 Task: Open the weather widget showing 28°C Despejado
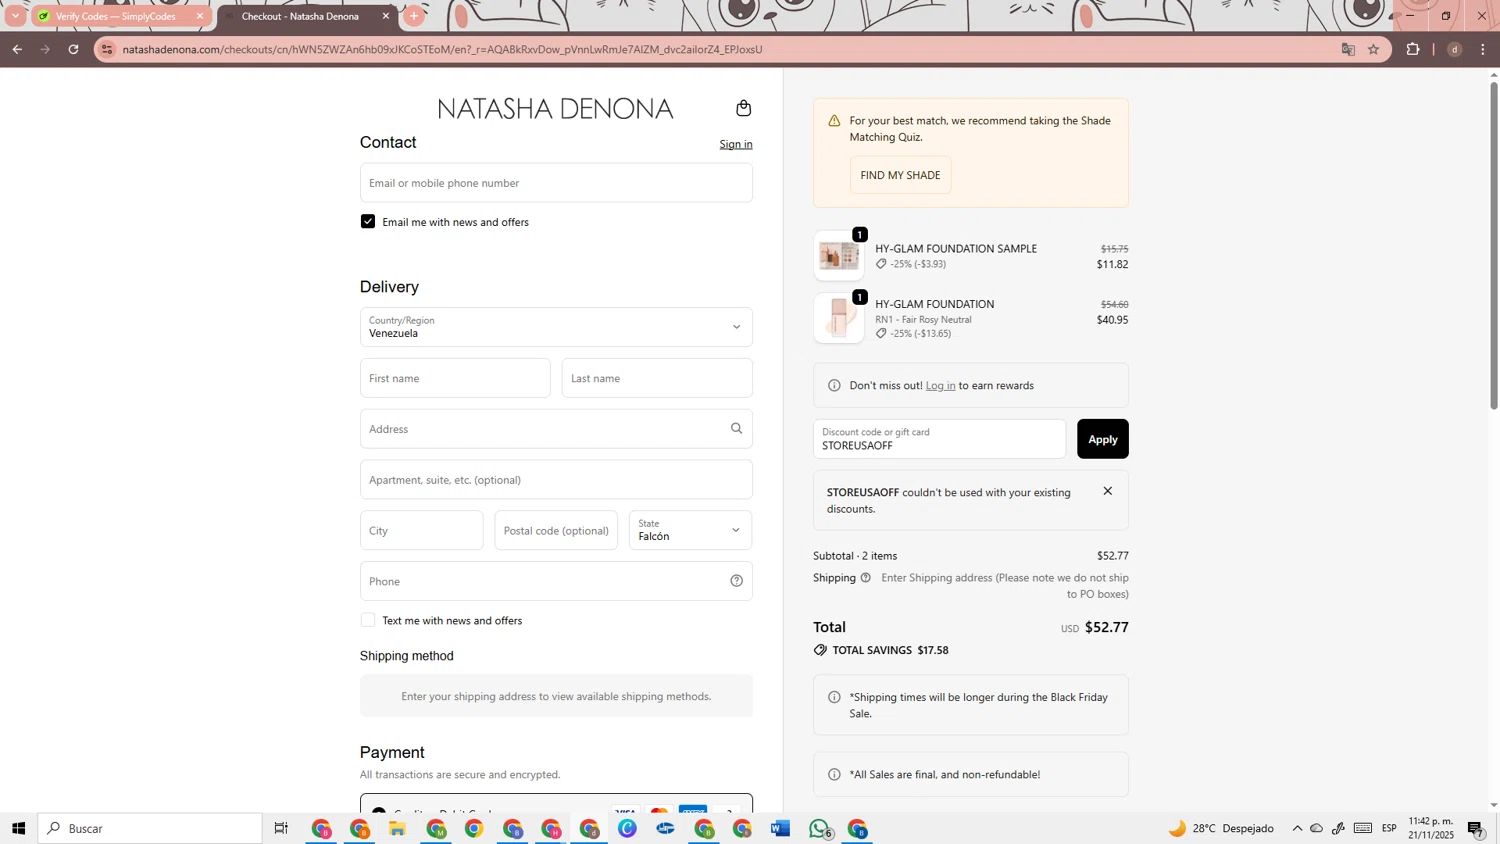pyautogui.click(x=1221, y=829)
